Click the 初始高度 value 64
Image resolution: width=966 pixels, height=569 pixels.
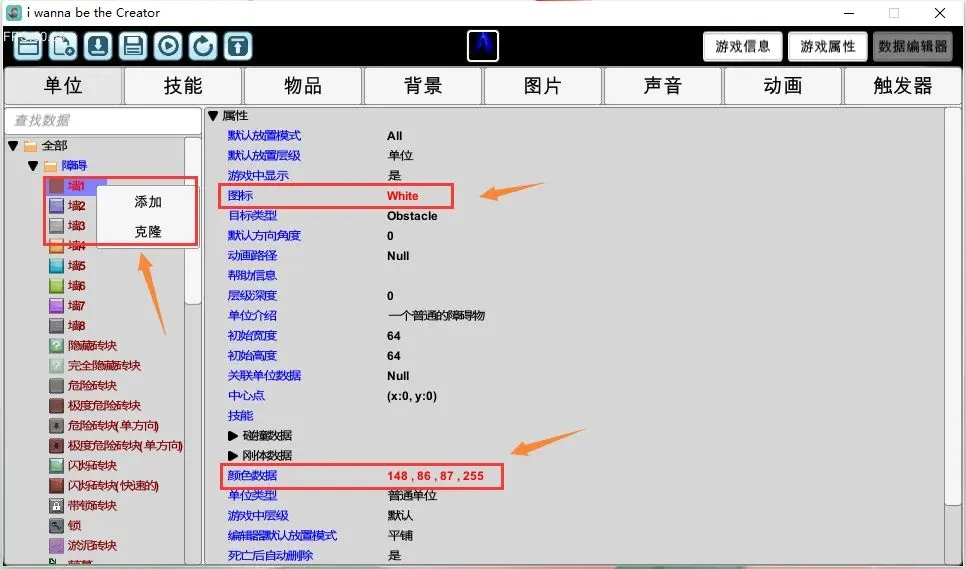[394, 356]
